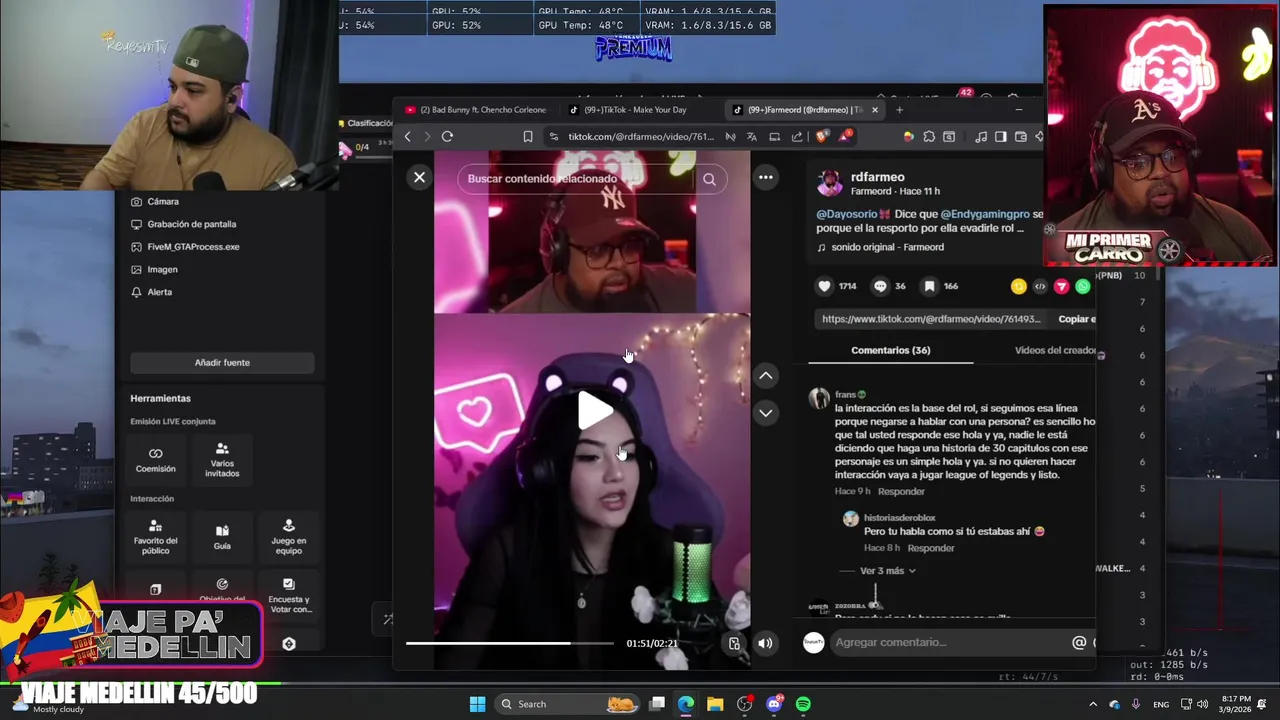Image resolution: width=1280 pixels, height=720 pixels.
Task: Click Añadir fuente button
Action: point(222,362)
